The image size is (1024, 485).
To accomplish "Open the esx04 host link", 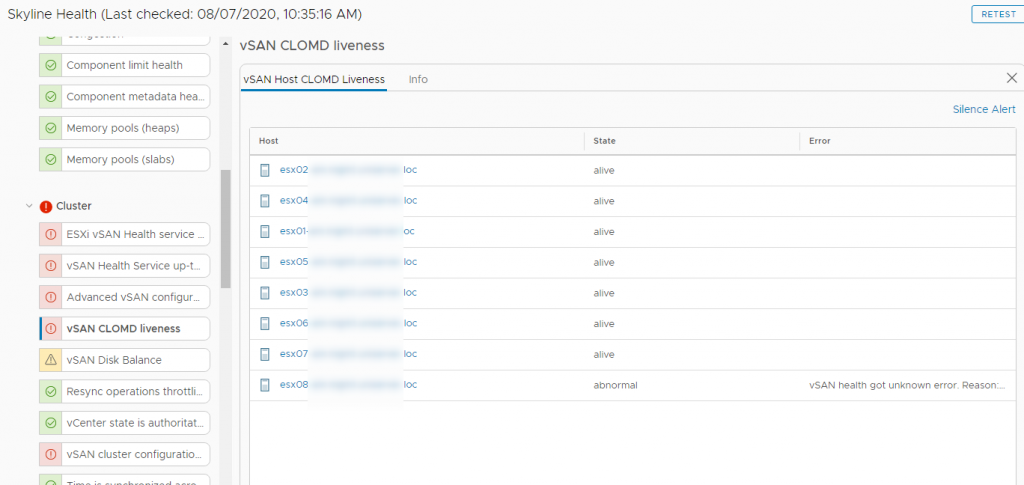I will tap(348, 201).
